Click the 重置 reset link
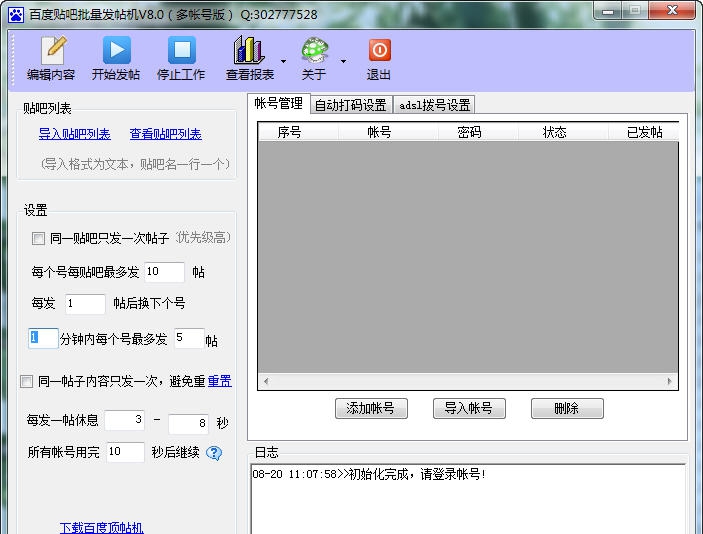703x534 pixels. pos(220,381)
